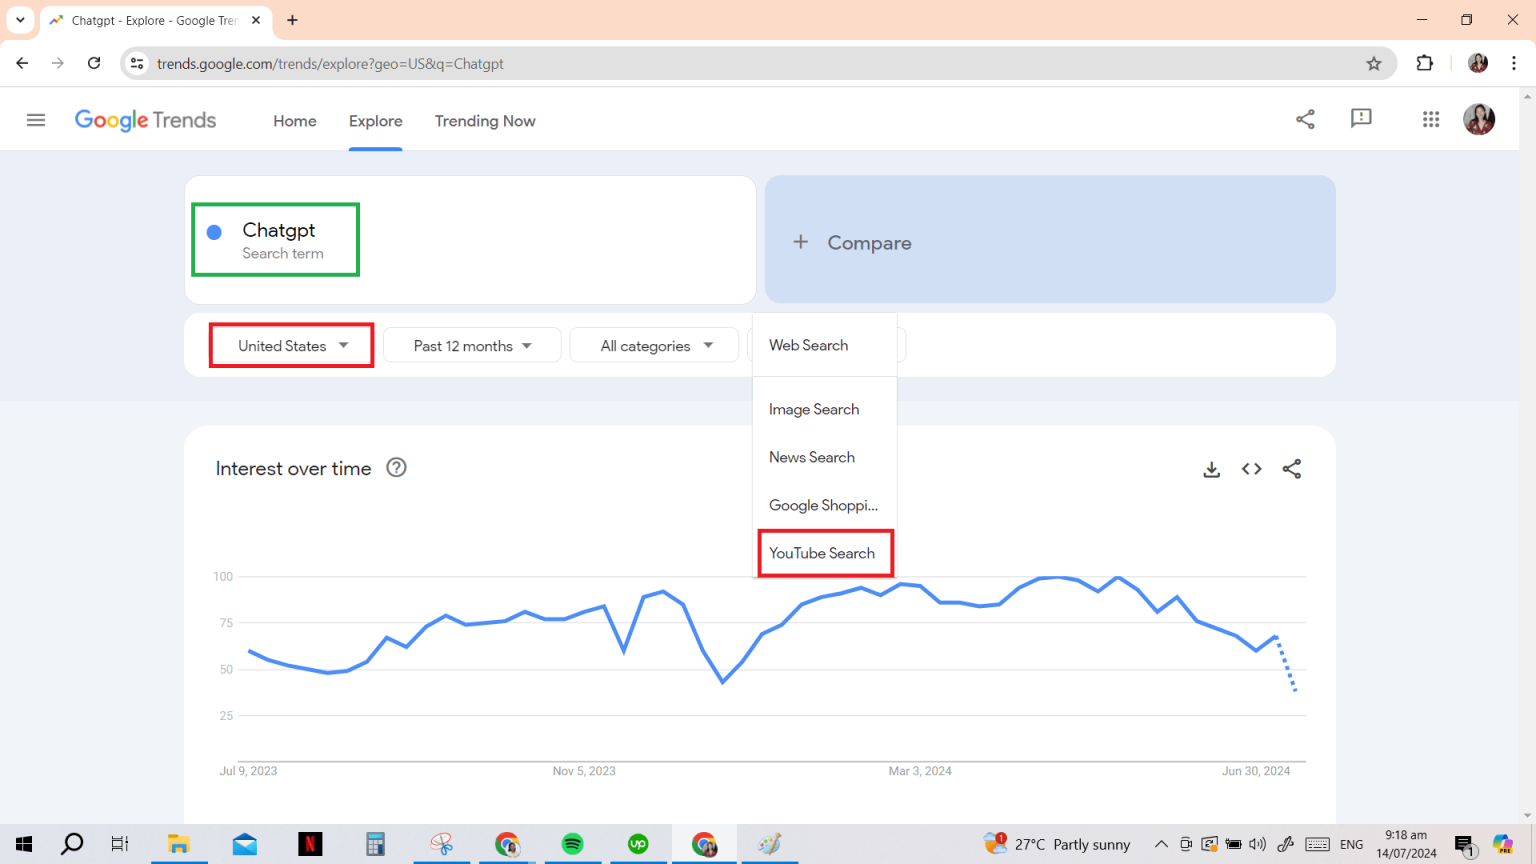Screen dimensions: 1536x864
Task: Open the Calculator on the taskbar
Action: coord(375,844)
